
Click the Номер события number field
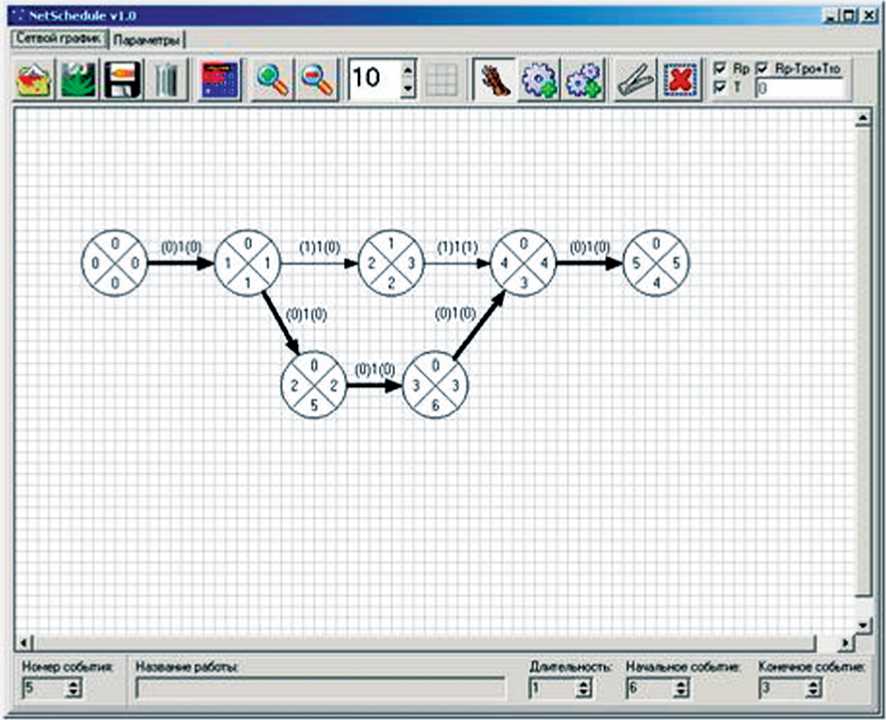coord(45,688)
